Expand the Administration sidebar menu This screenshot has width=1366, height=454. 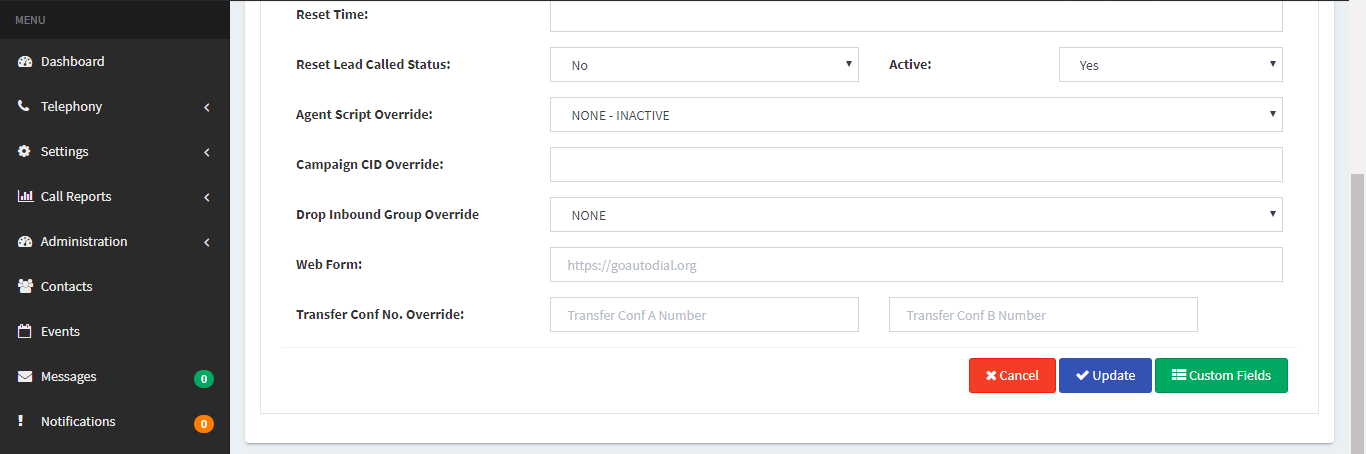pos(115,242)
